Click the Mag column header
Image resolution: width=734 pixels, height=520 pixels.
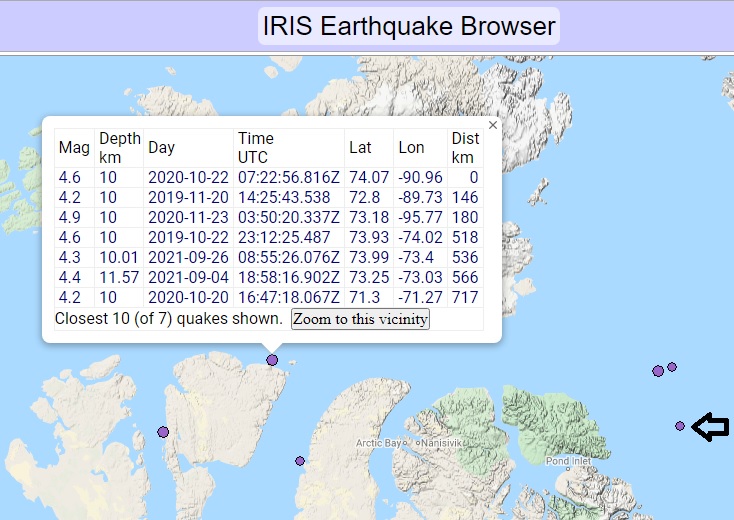(74, 148)
